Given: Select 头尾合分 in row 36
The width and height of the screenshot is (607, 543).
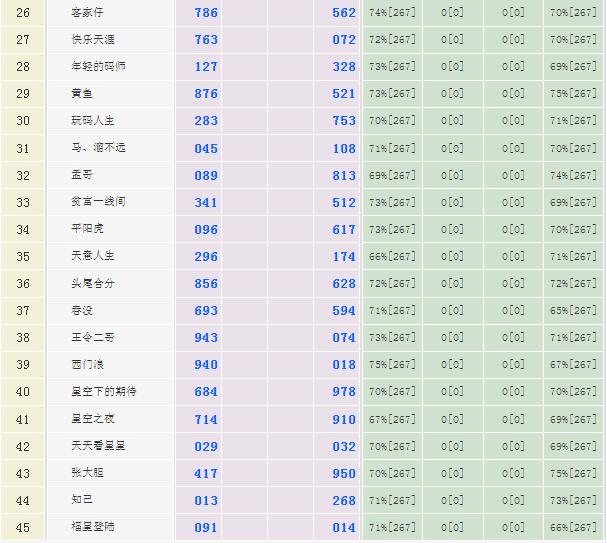Looking at the screenshot, I should (92, 284).
